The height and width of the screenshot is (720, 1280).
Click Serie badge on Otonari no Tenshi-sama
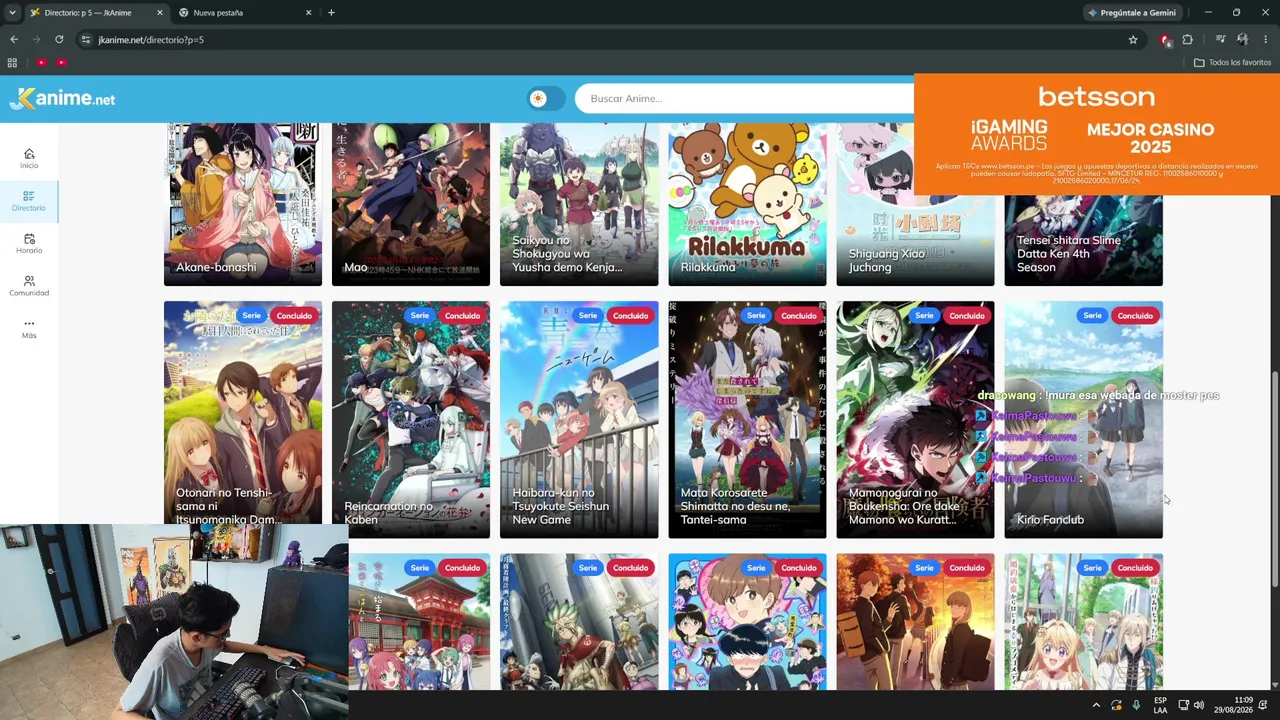click(251, 316)
